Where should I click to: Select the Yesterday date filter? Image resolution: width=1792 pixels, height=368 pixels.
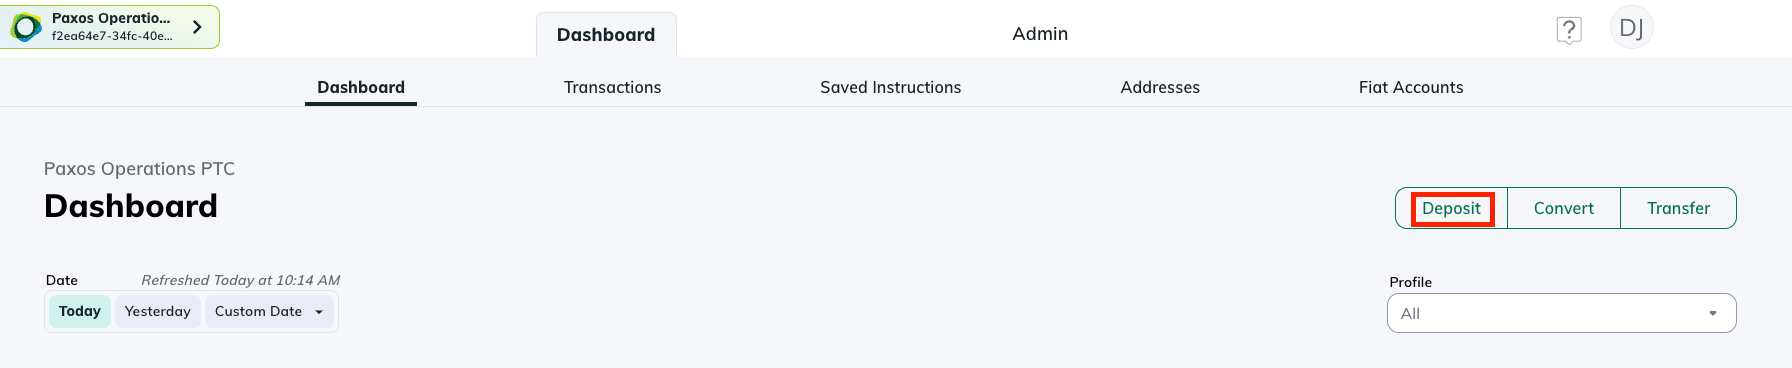(x=158, y=311)
